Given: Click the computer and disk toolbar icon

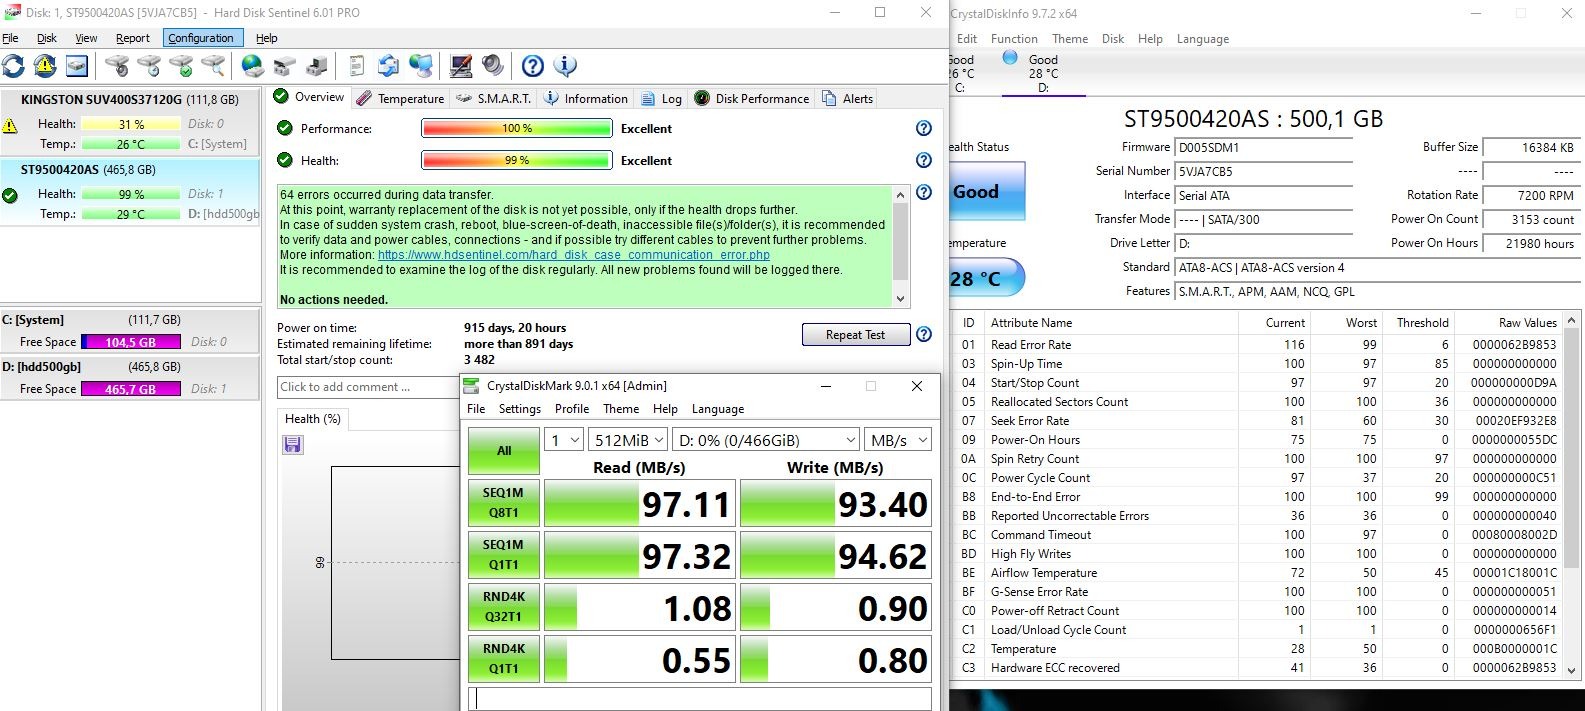Looking at the screenshot, I should click(317, 66).
